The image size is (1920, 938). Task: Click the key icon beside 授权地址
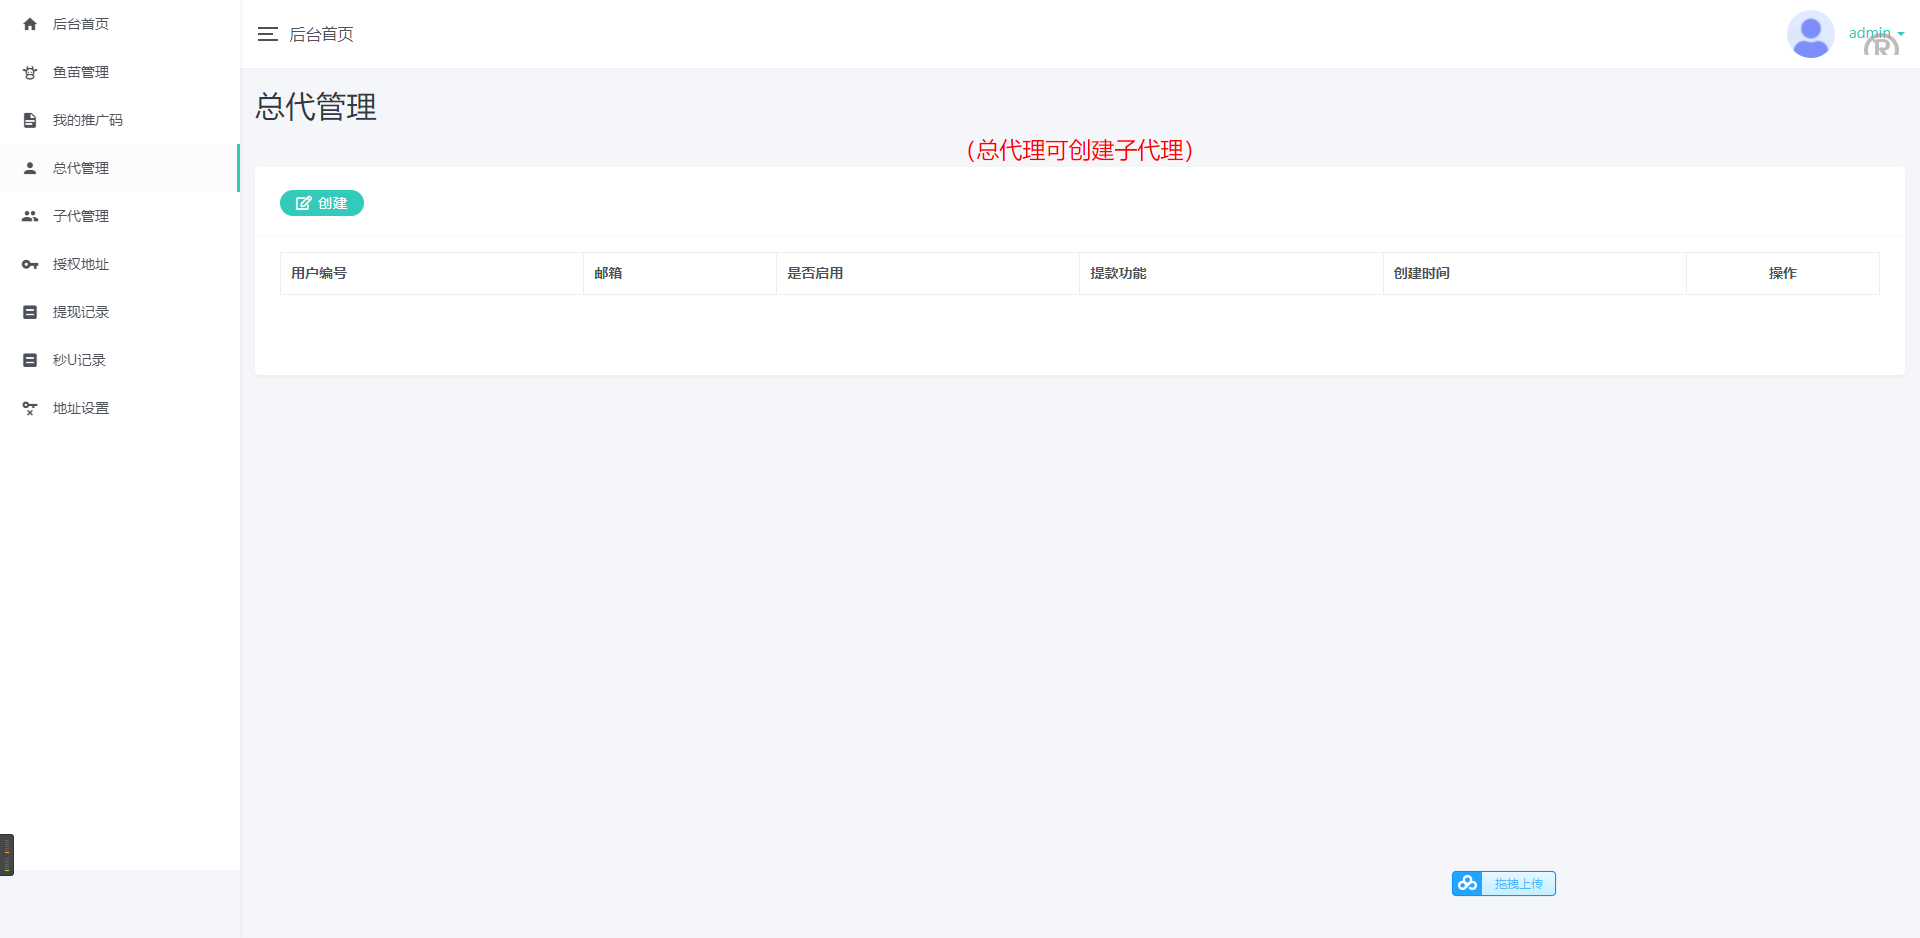tap(30, 264)
